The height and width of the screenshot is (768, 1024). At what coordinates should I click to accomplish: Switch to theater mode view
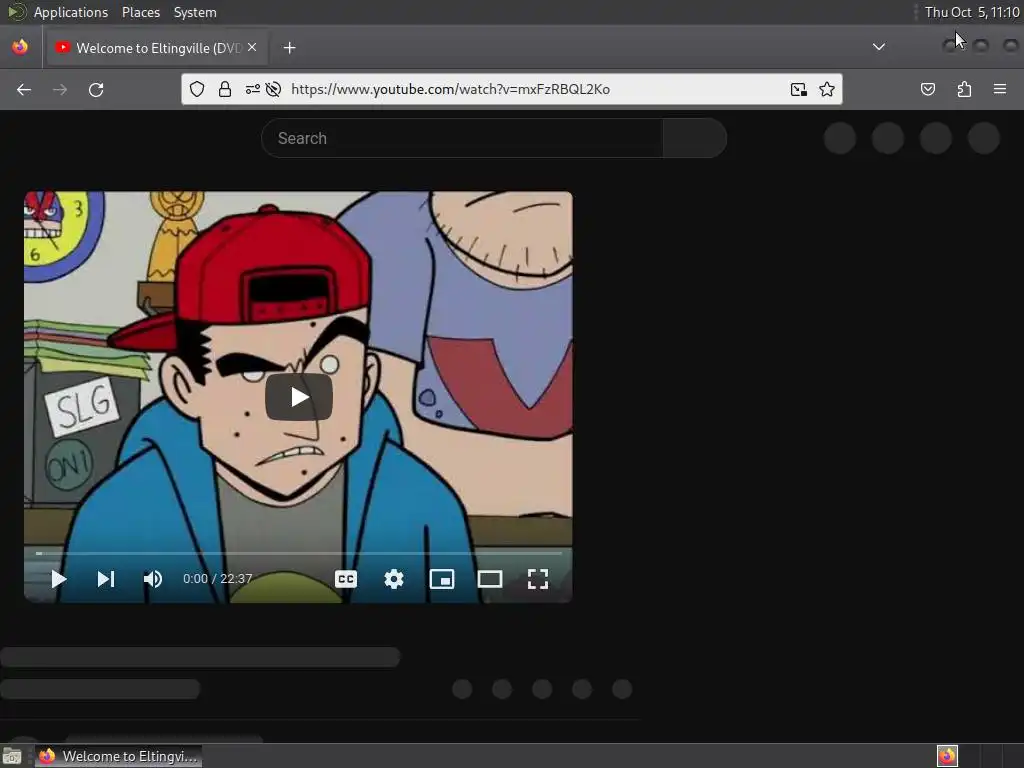(x=490, y=579)
